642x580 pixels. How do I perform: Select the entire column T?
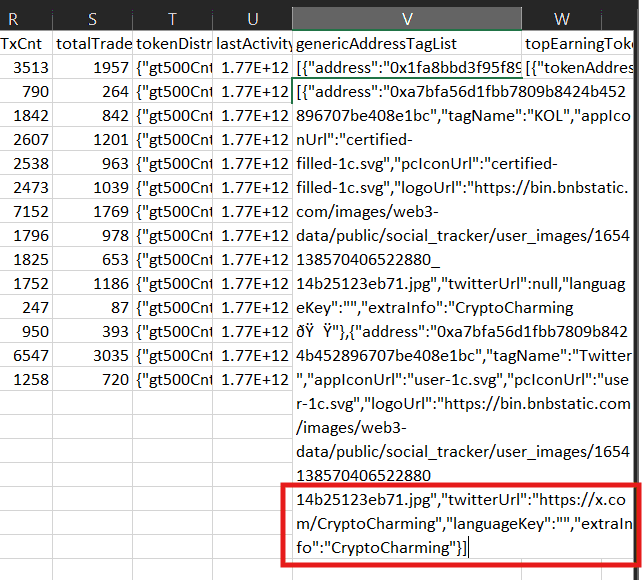point(172,18)
